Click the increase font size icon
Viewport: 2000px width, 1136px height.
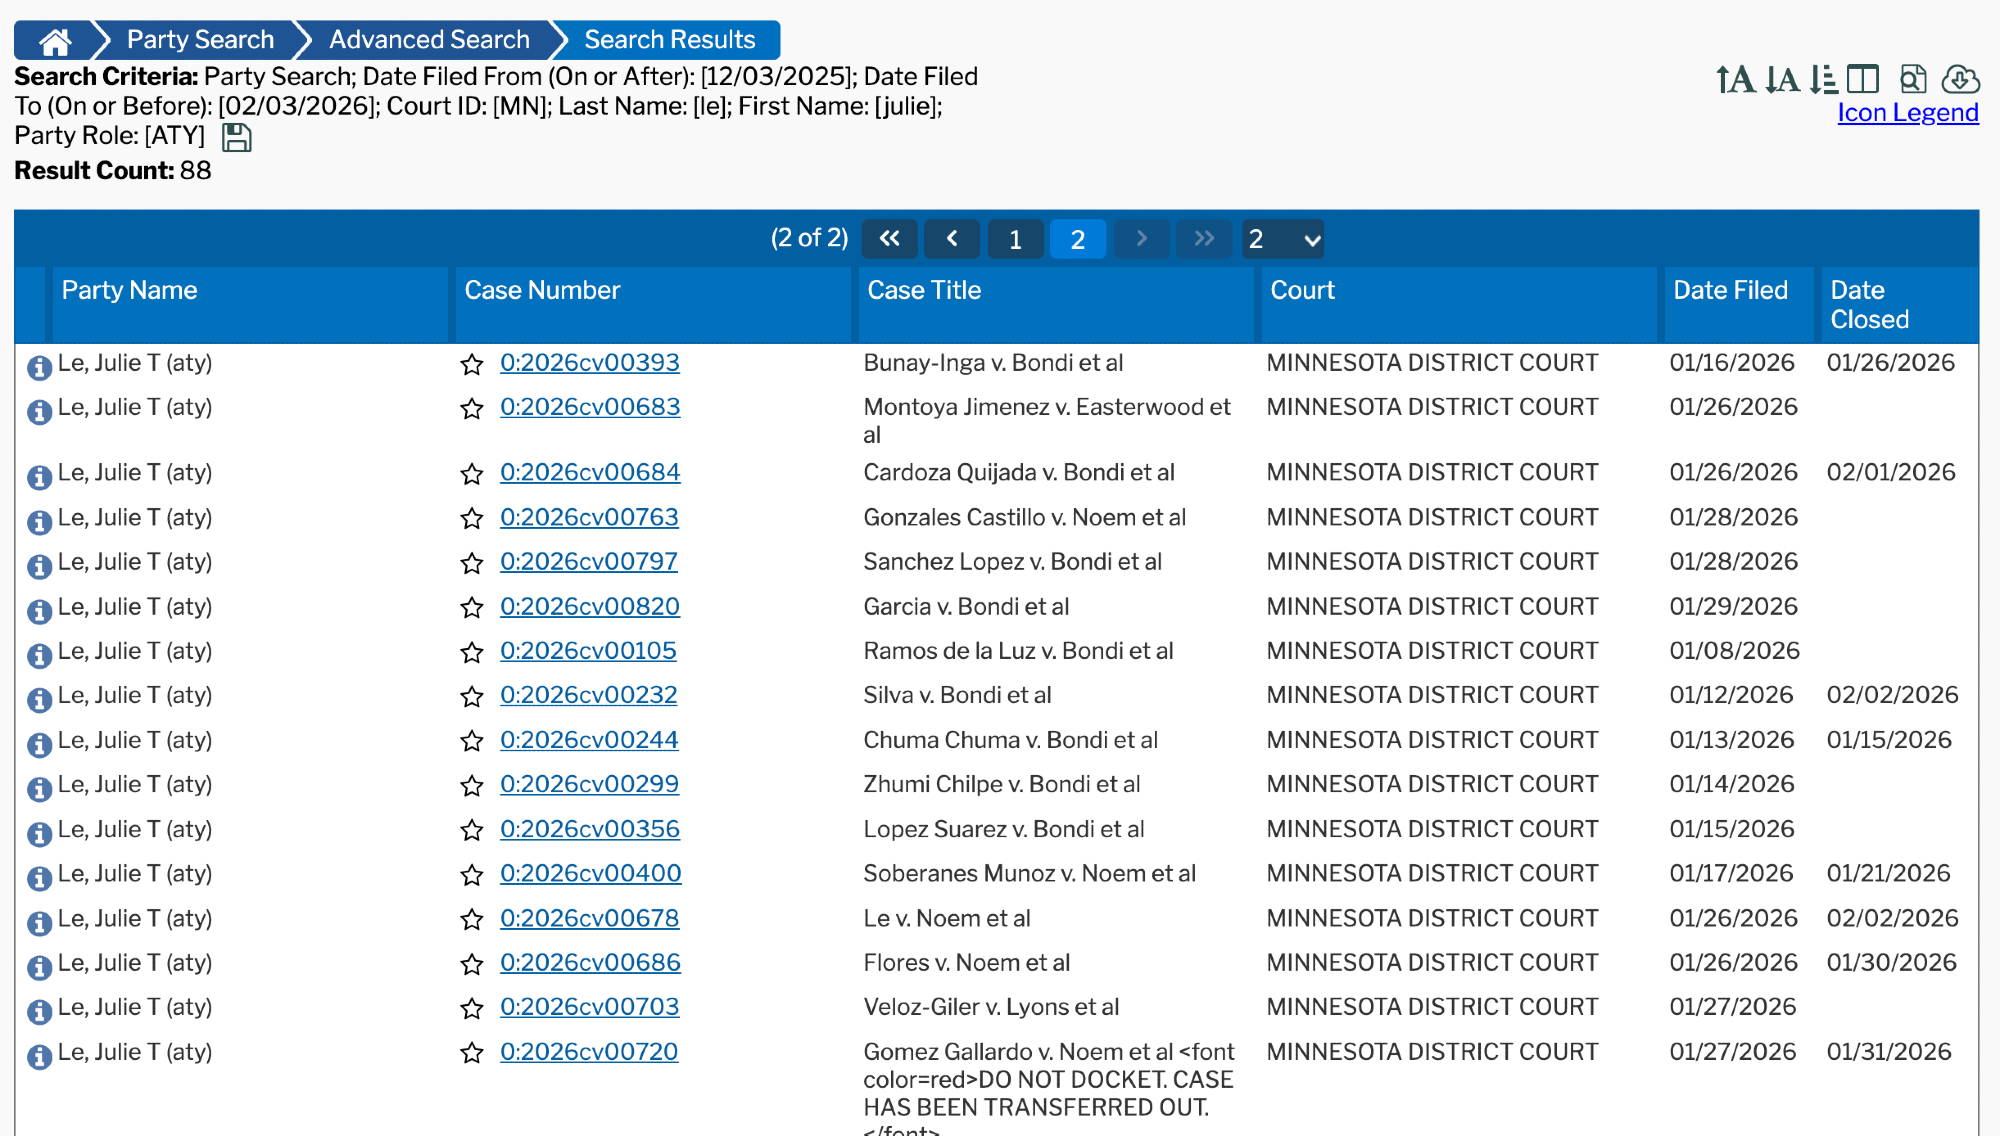point(1735,79)
